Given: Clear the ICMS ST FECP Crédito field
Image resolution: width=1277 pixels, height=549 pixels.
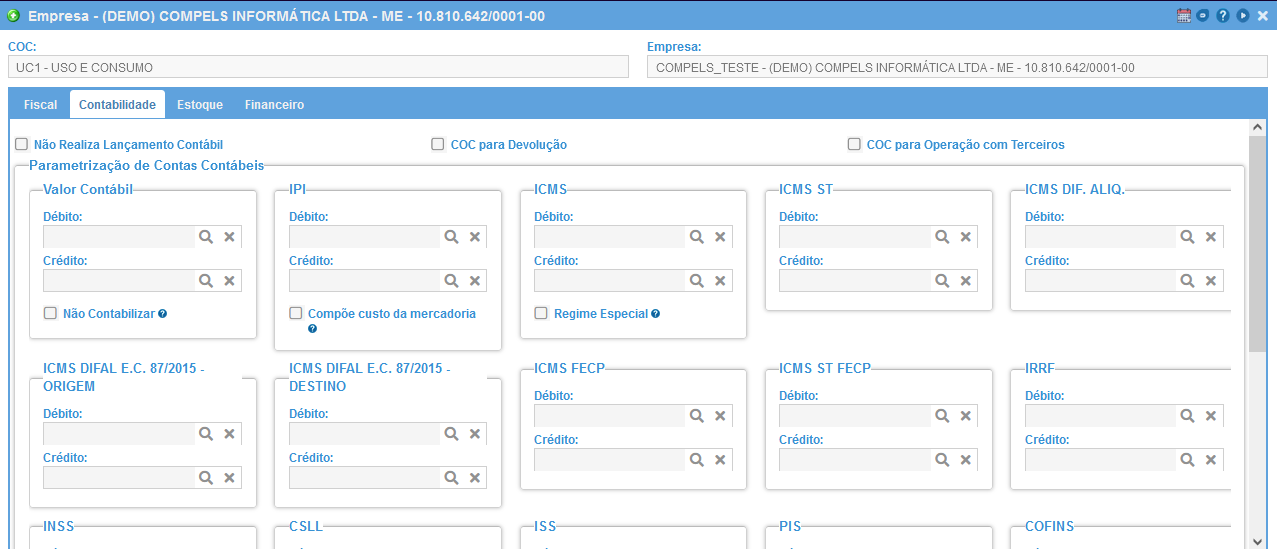Looking at the screenshot, I should pos(965,460).
